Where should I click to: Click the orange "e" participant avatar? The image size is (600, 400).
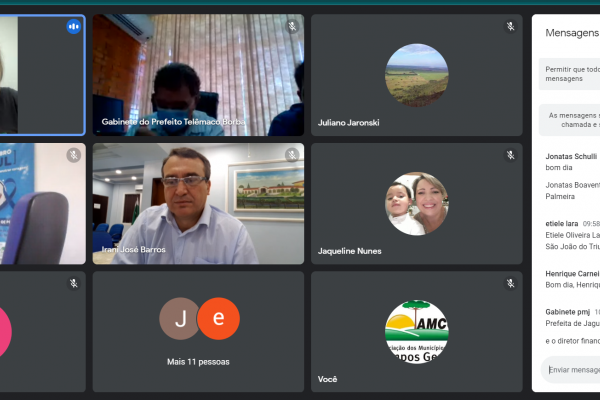(x=218, y=319)
